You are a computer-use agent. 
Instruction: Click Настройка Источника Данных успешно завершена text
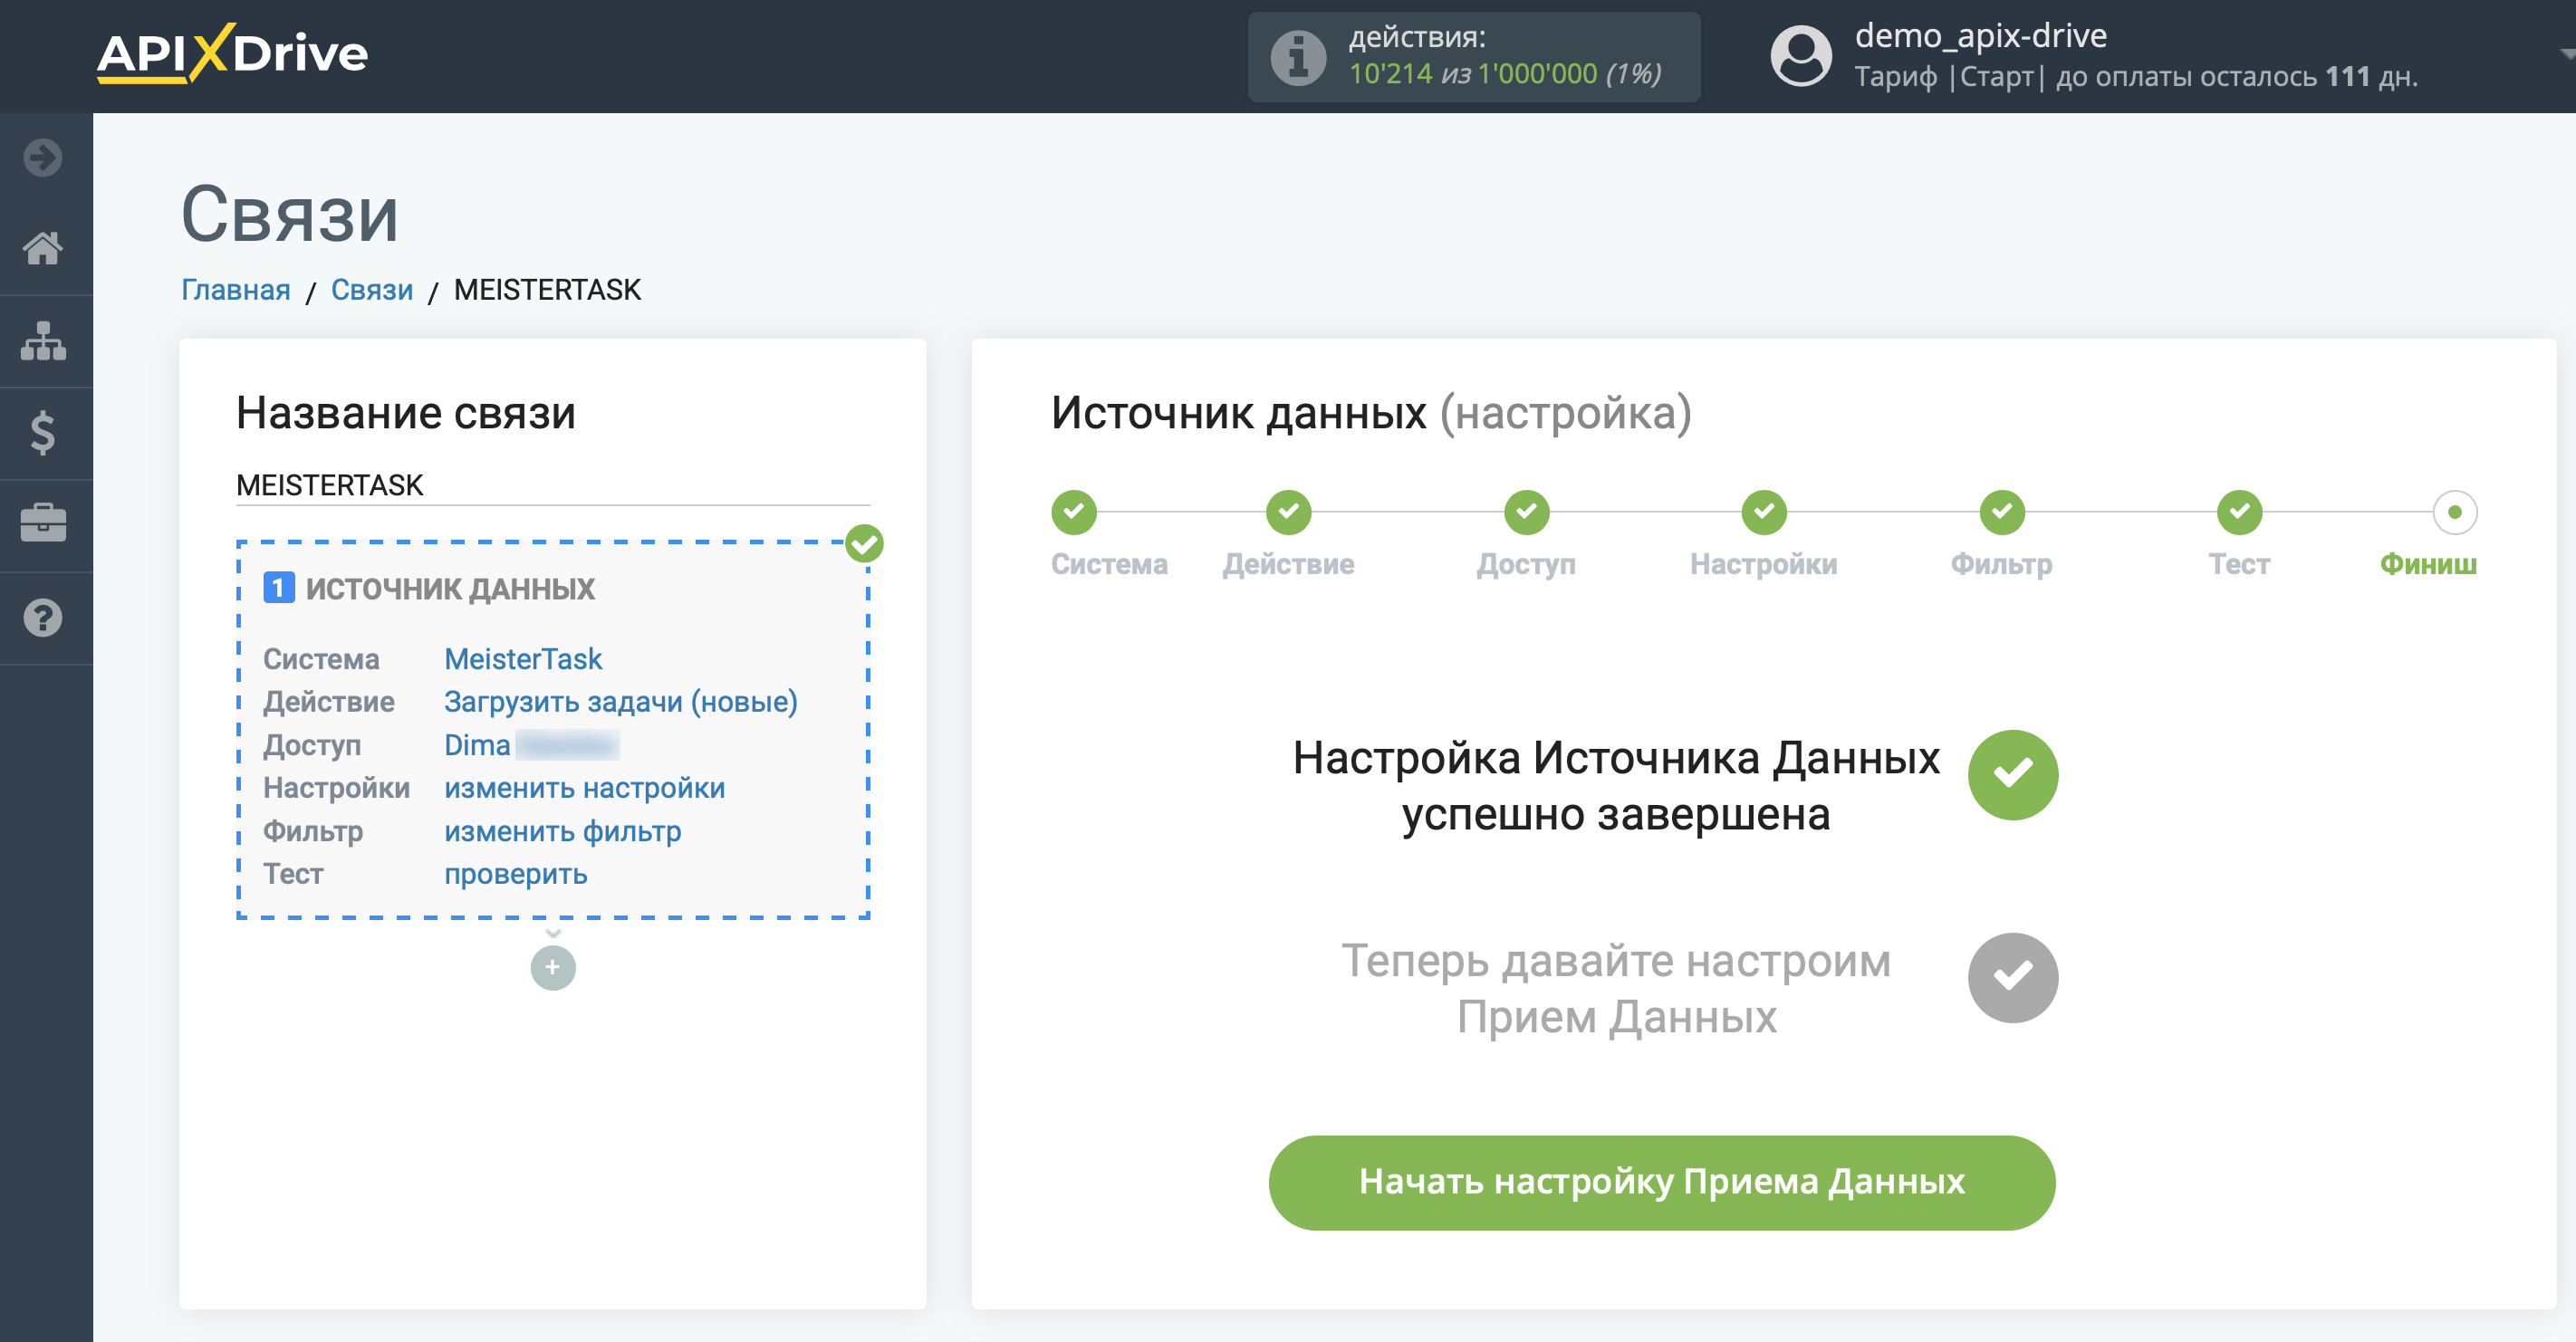1616,786
